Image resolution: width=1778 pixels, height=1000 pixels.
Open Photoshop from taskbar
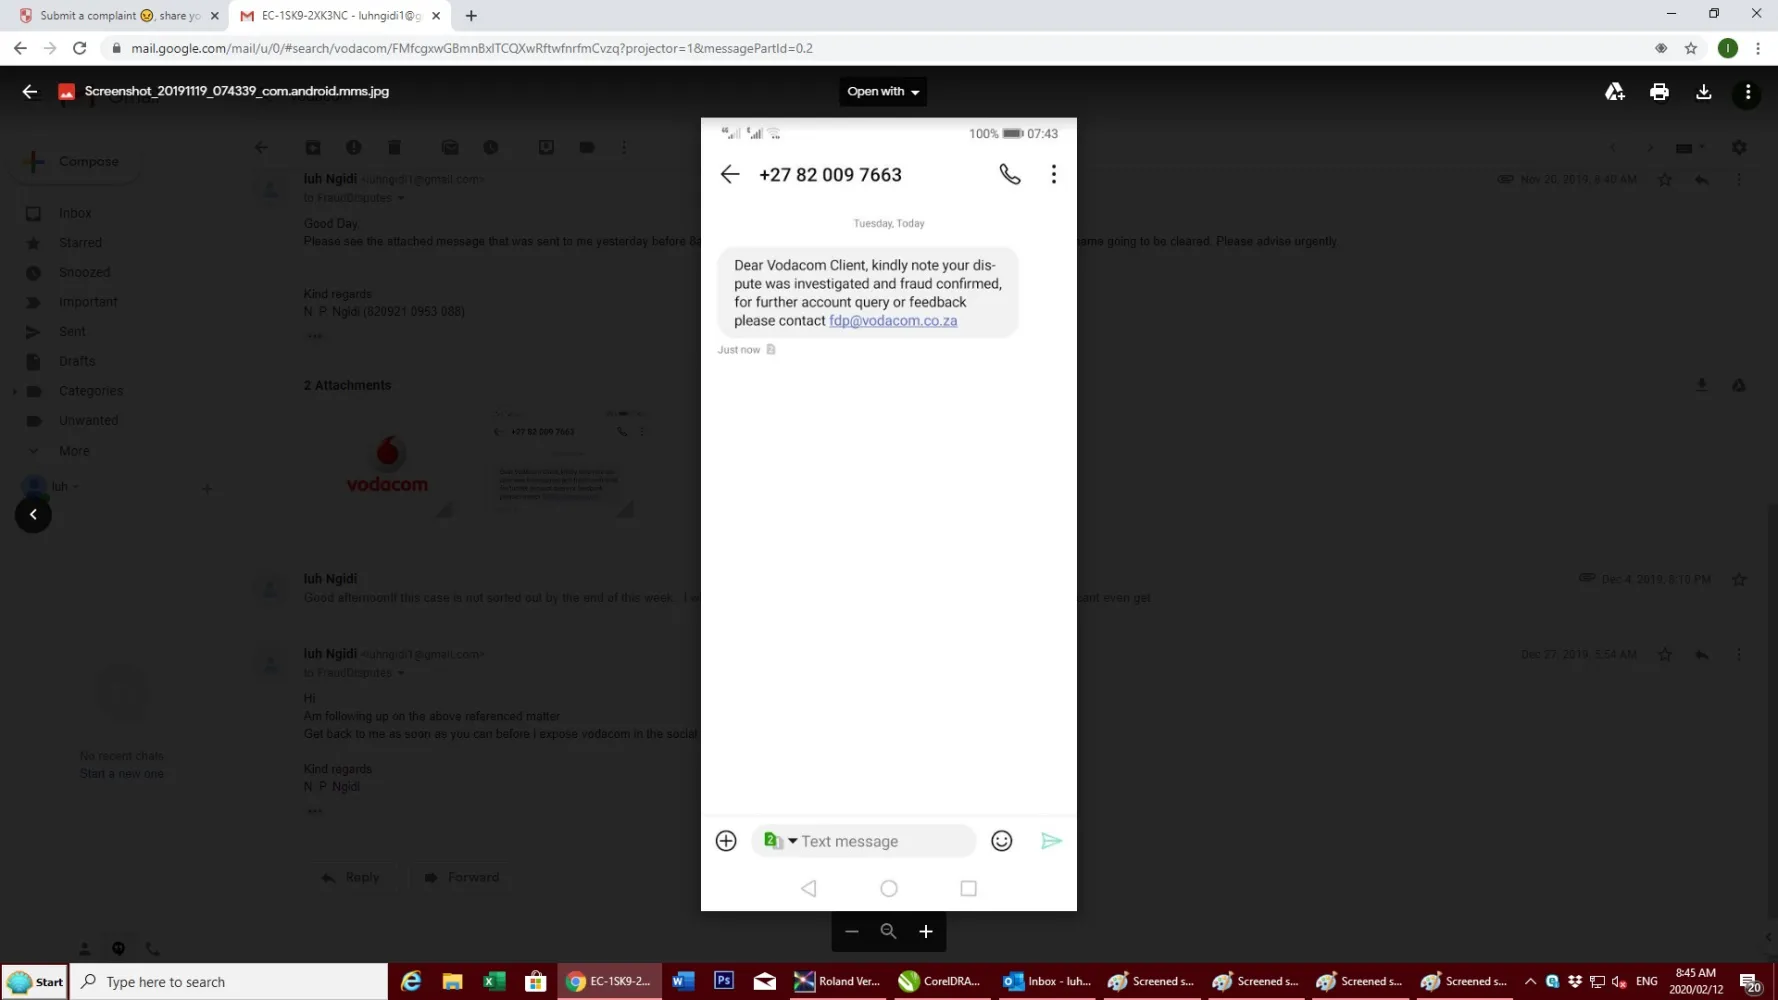coord(724,981)
